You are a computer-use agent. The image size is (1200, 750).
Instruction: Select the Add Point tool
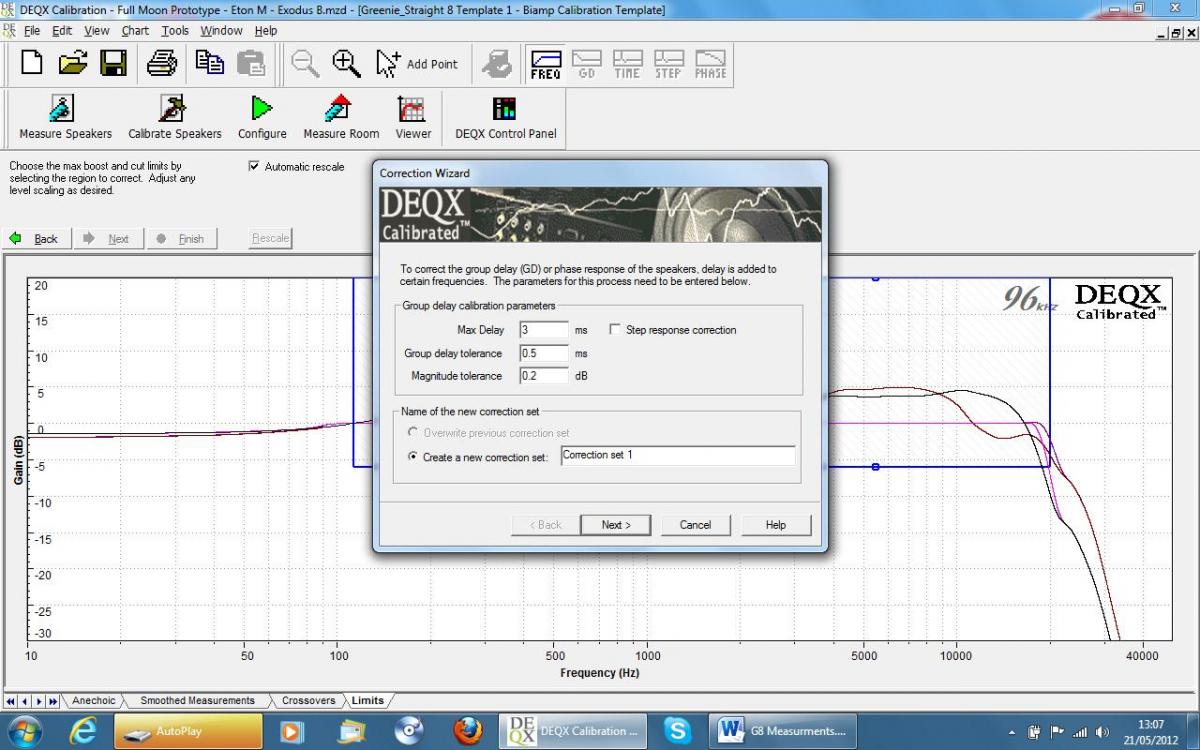[416, 64]
